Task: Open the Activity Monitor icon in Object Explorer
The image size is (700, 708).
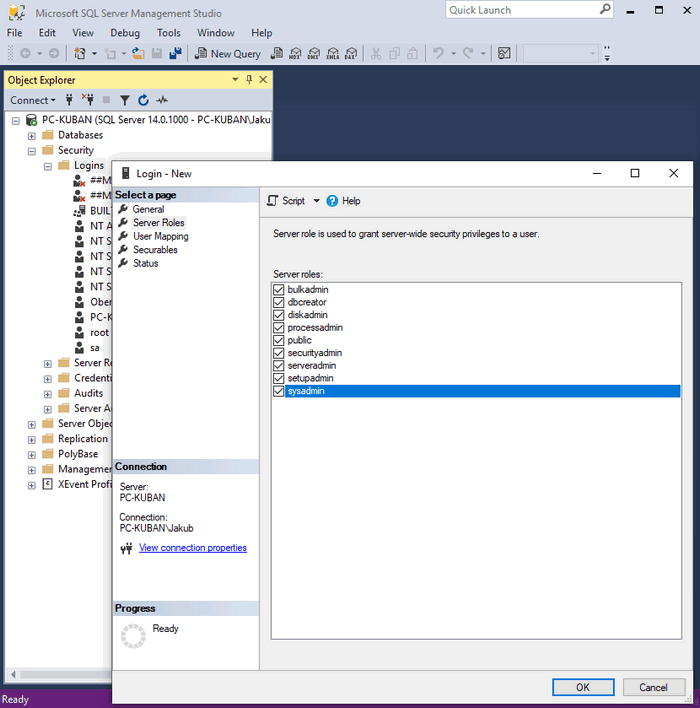Action: pos(162,100)
